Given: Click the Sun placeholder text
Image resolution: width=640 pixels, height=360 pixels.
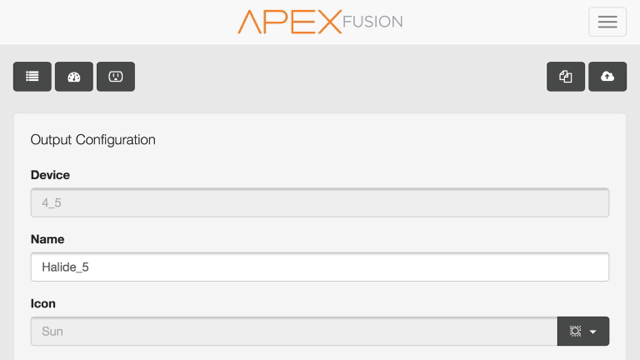Looking at the screenshot, I should (x=52, y=331).
